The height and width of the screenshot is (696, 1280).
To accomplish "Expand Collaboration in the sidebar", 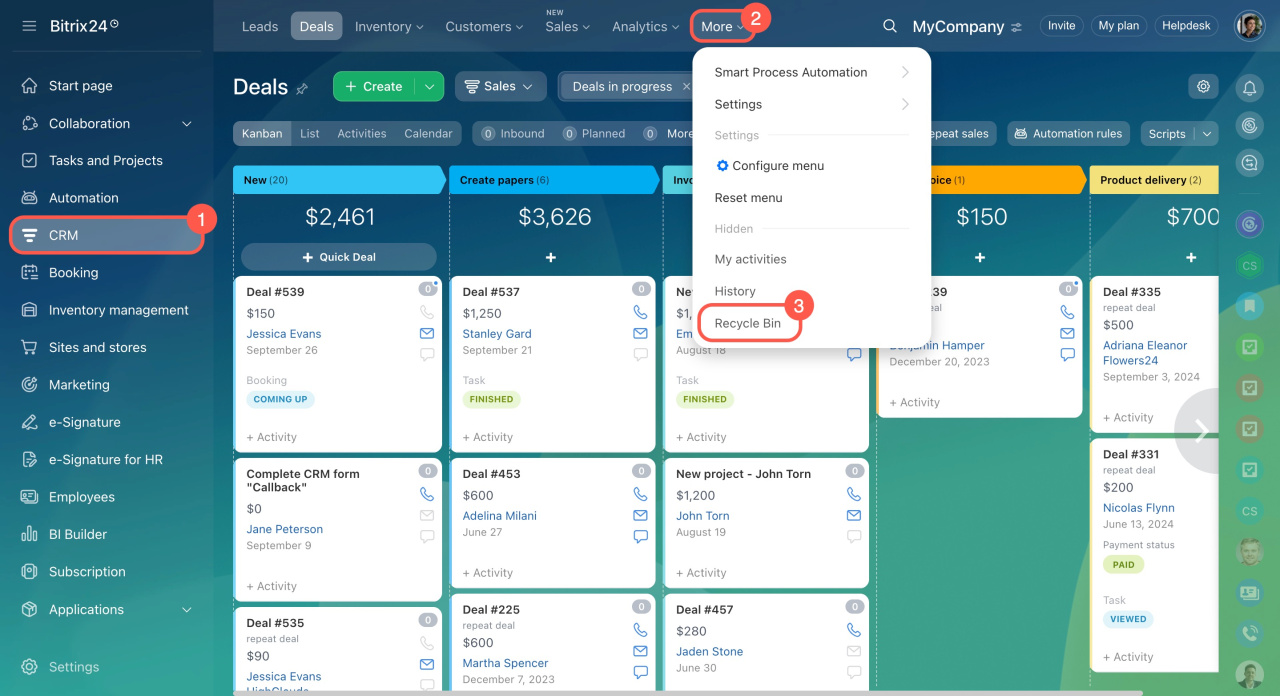I will (186, 124).
